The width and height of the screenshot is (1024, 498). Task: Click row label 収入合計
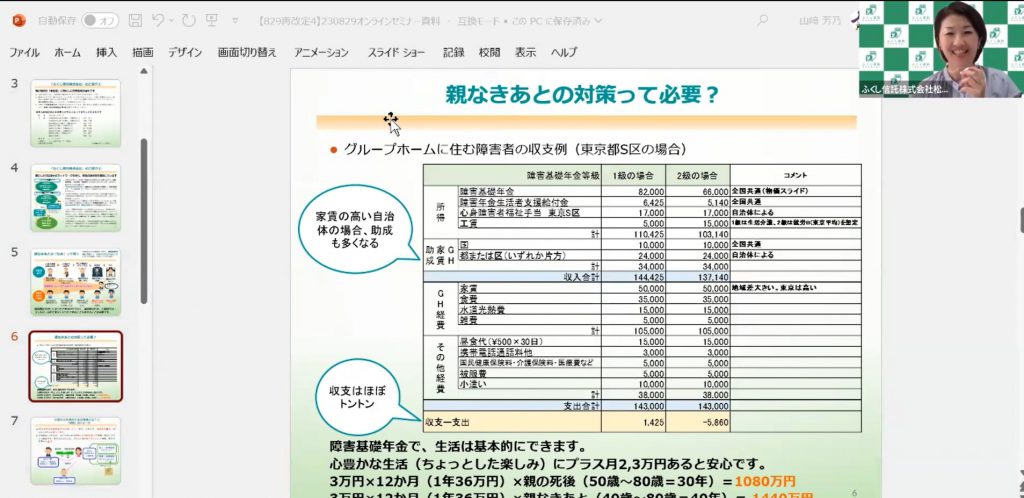click(581, 277)
